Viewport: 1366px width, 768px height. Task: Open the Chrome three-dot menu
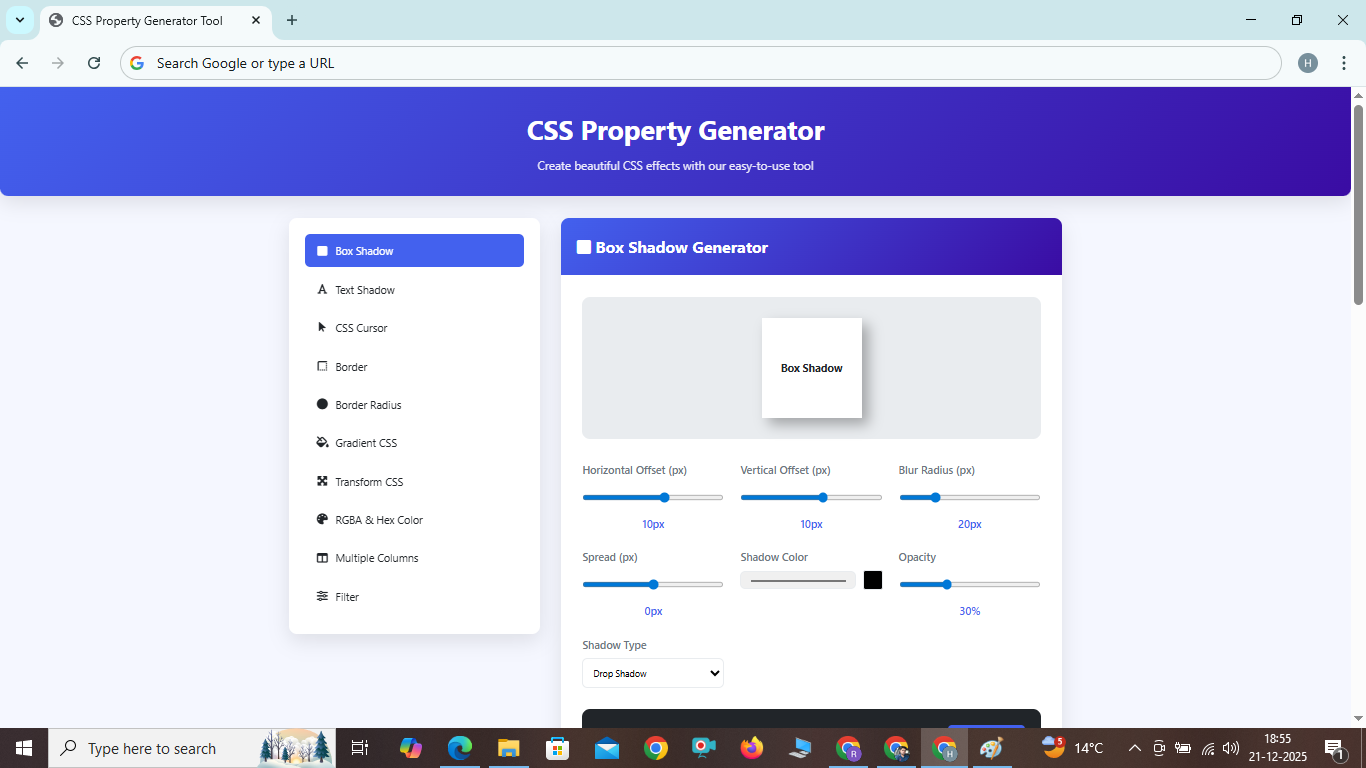click(x=1345, y=62)
